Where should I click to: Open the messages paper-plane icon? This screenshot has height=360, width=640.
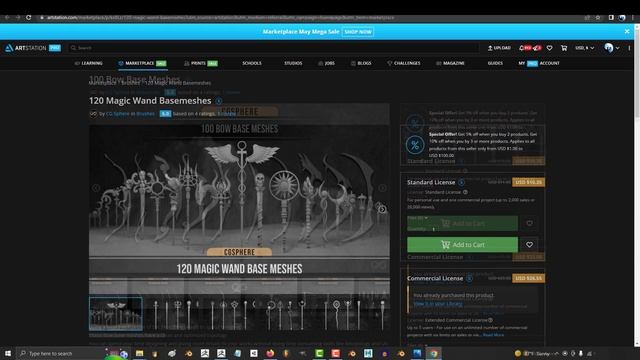click(x=536, y=48)
